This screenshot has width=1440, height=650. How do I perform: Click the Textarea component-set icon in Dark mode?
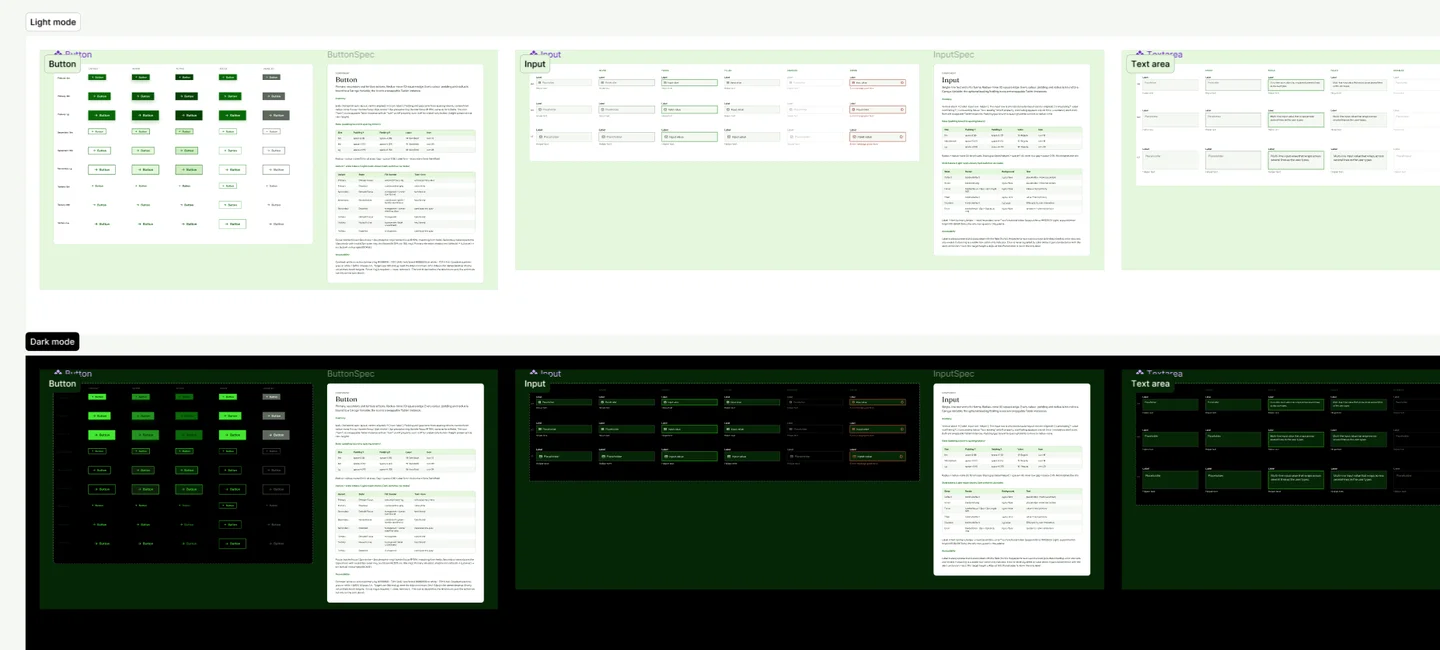tap(1141, 374)
